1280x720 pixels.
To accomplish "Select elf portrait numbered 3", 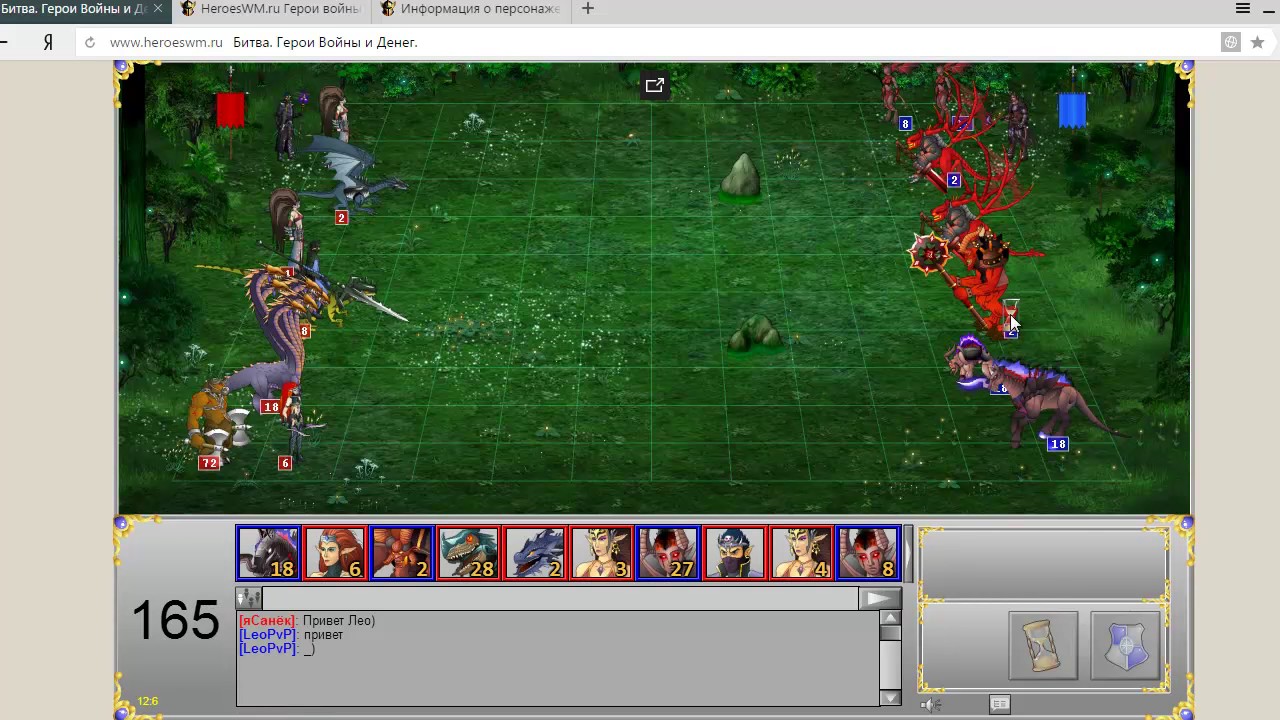I will point(601,553).
